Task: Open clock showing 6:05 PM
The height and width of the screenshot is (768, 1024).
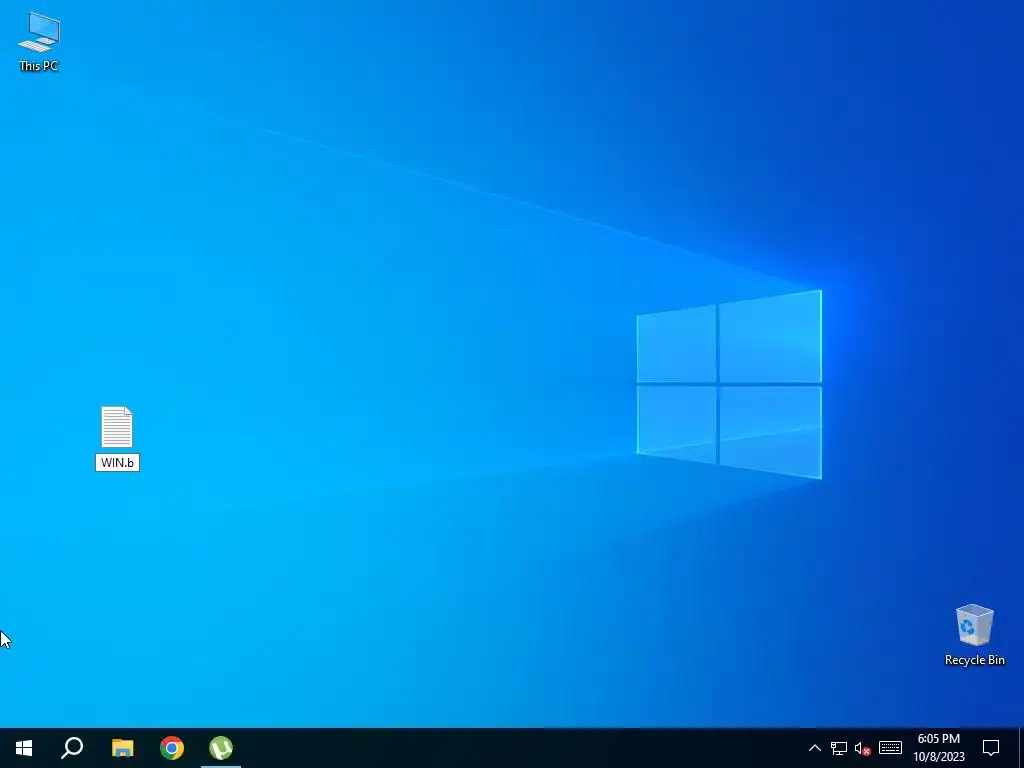Action: point(938,748)
